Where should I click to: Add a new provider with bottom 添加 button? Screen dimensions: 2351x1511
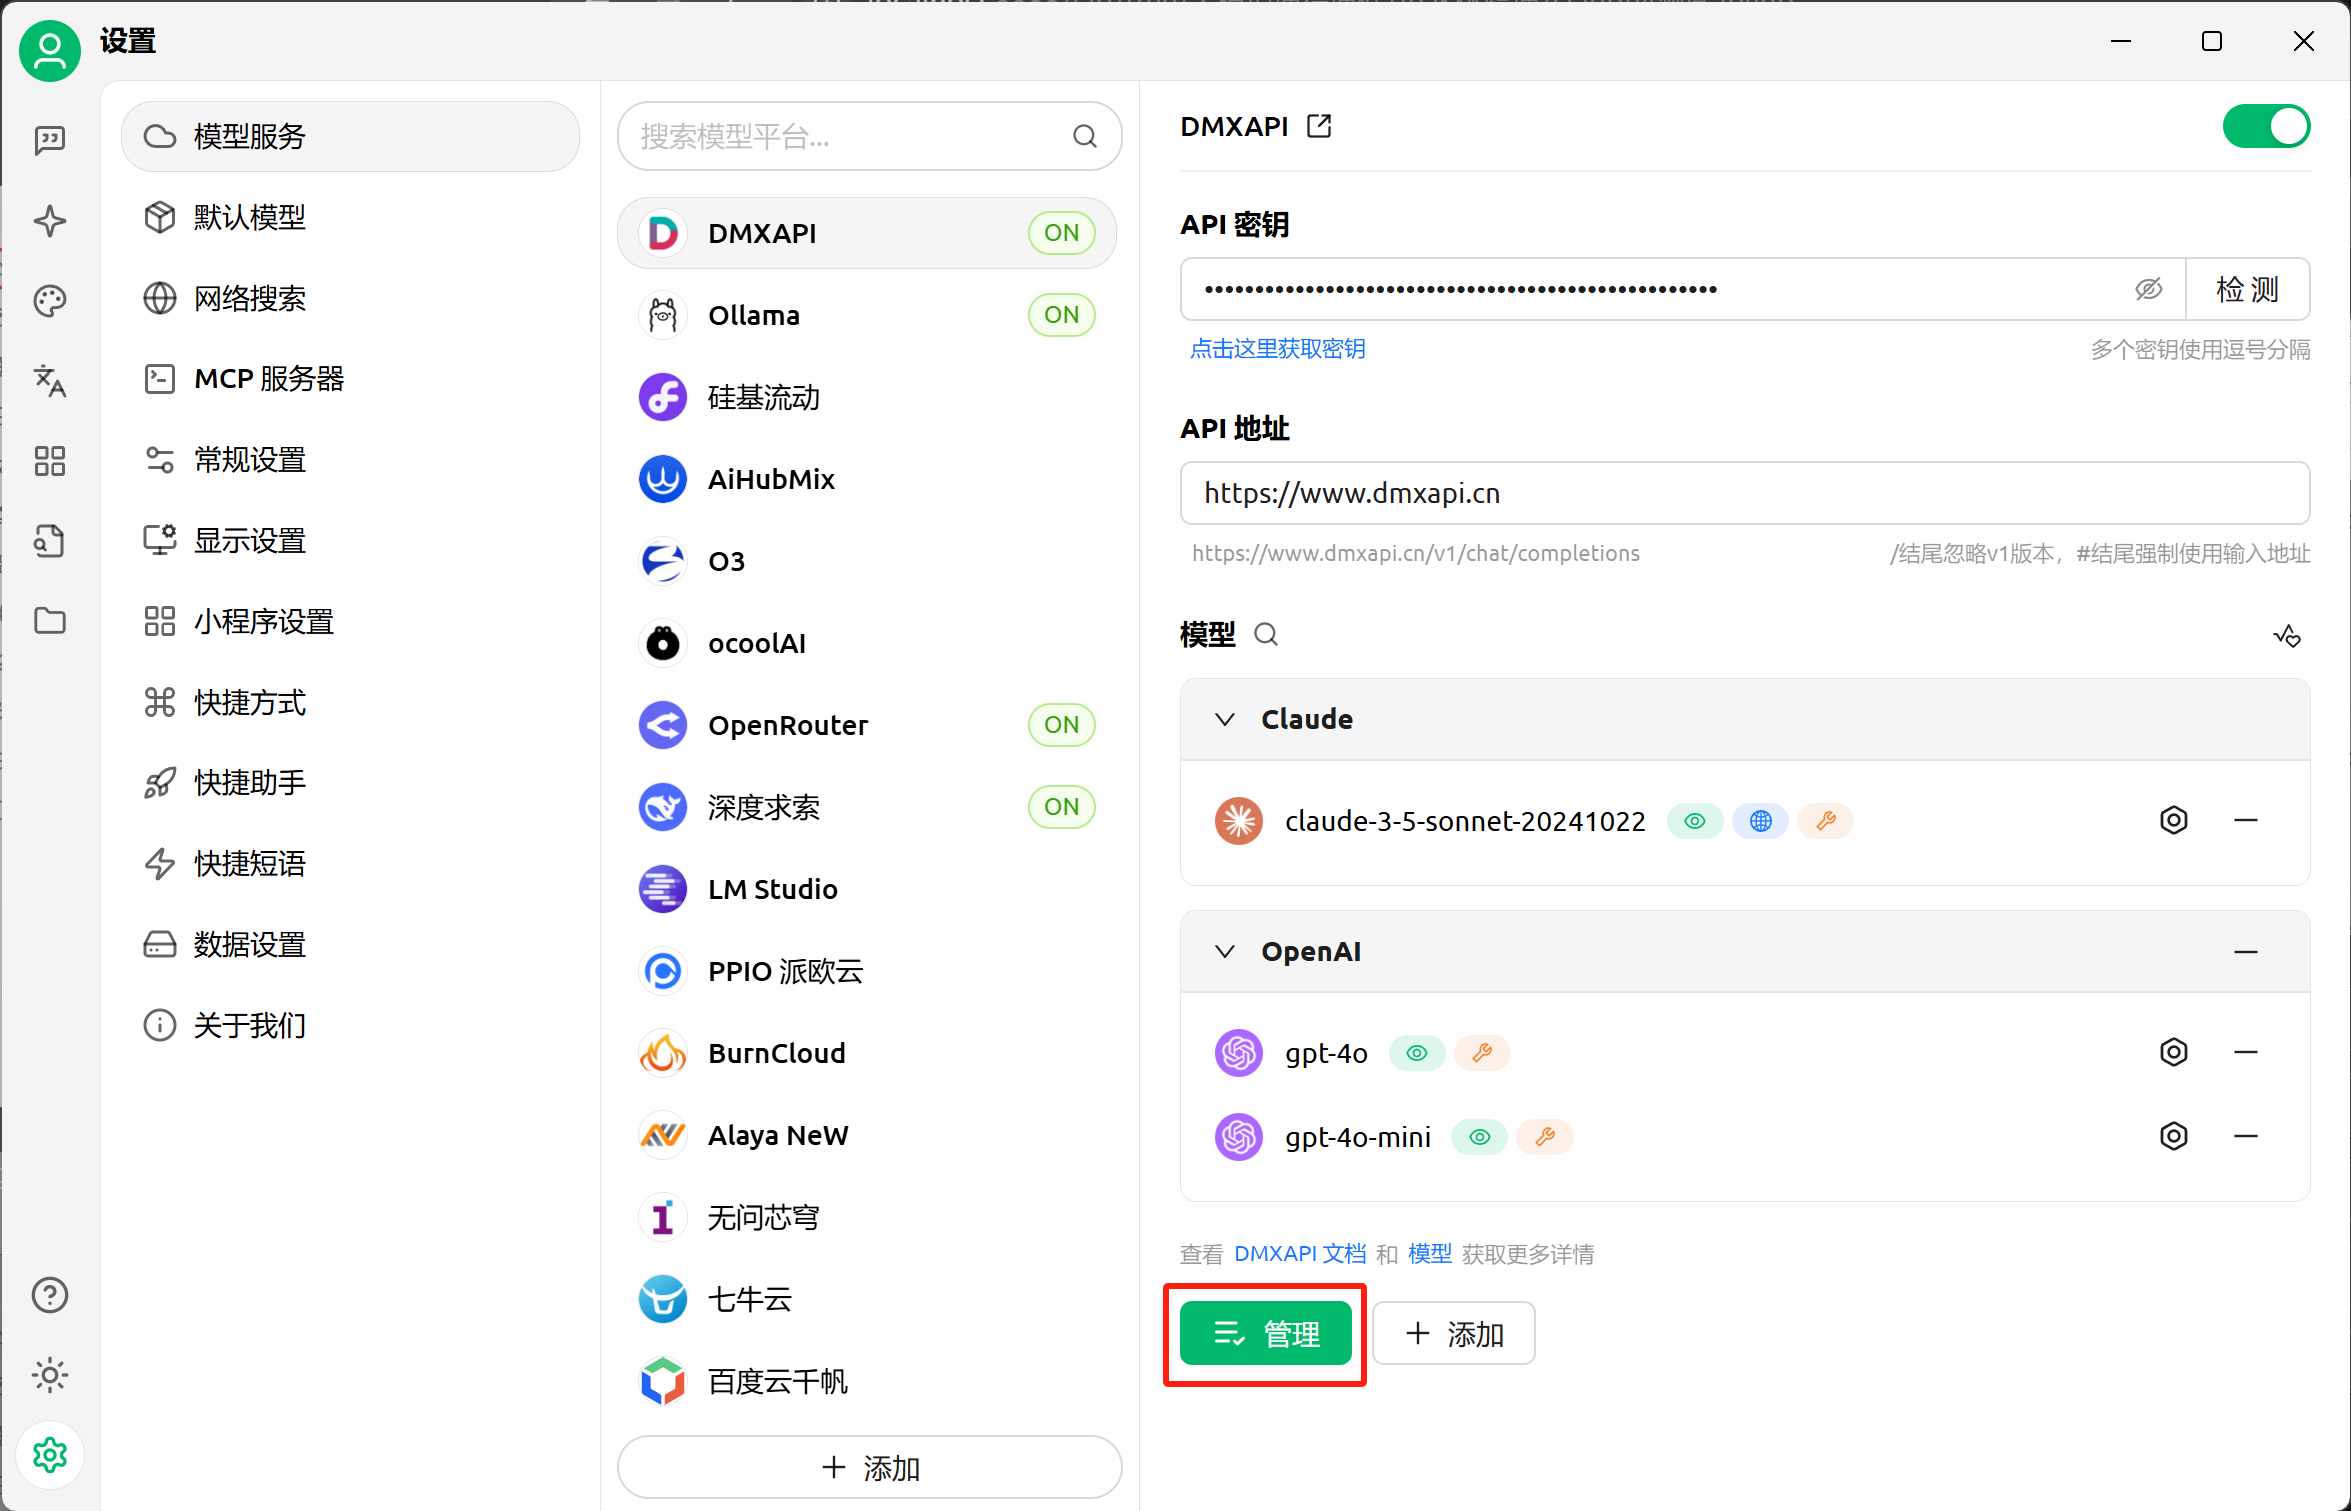click(x=870, y=1468)
